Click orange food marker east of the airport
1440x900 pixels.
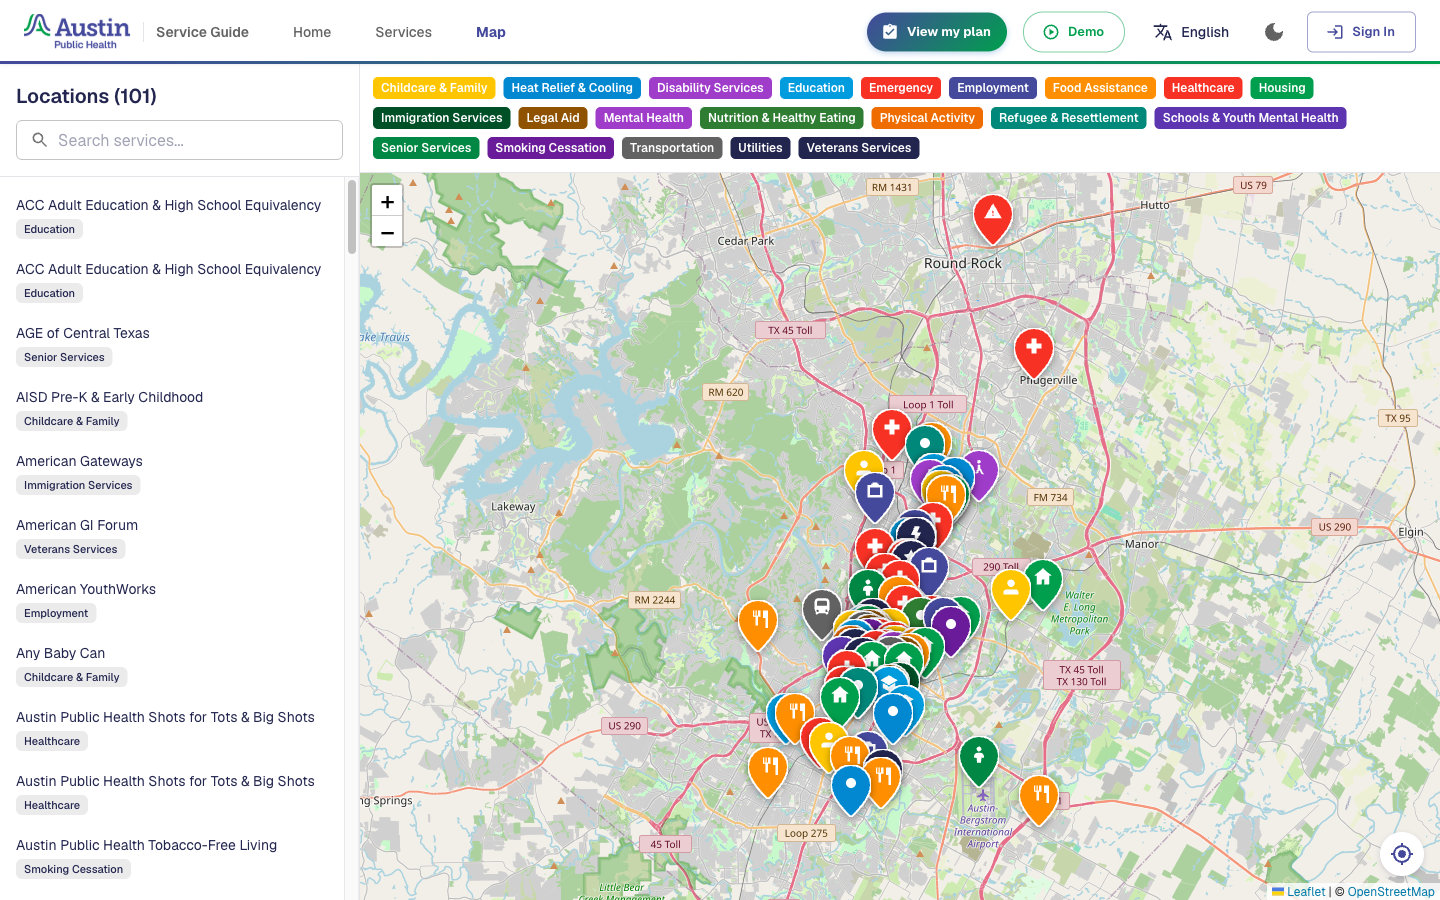click(x=1039, y=800)
